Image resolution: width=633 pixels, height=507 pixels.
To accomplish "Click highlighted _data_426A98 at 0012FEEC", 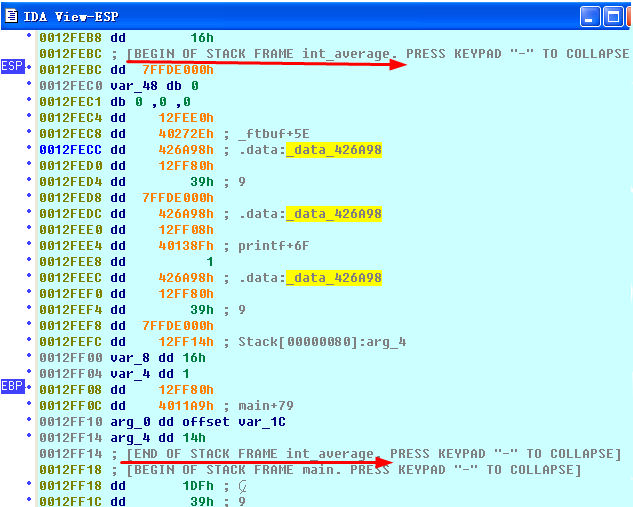I will point(334,278).
